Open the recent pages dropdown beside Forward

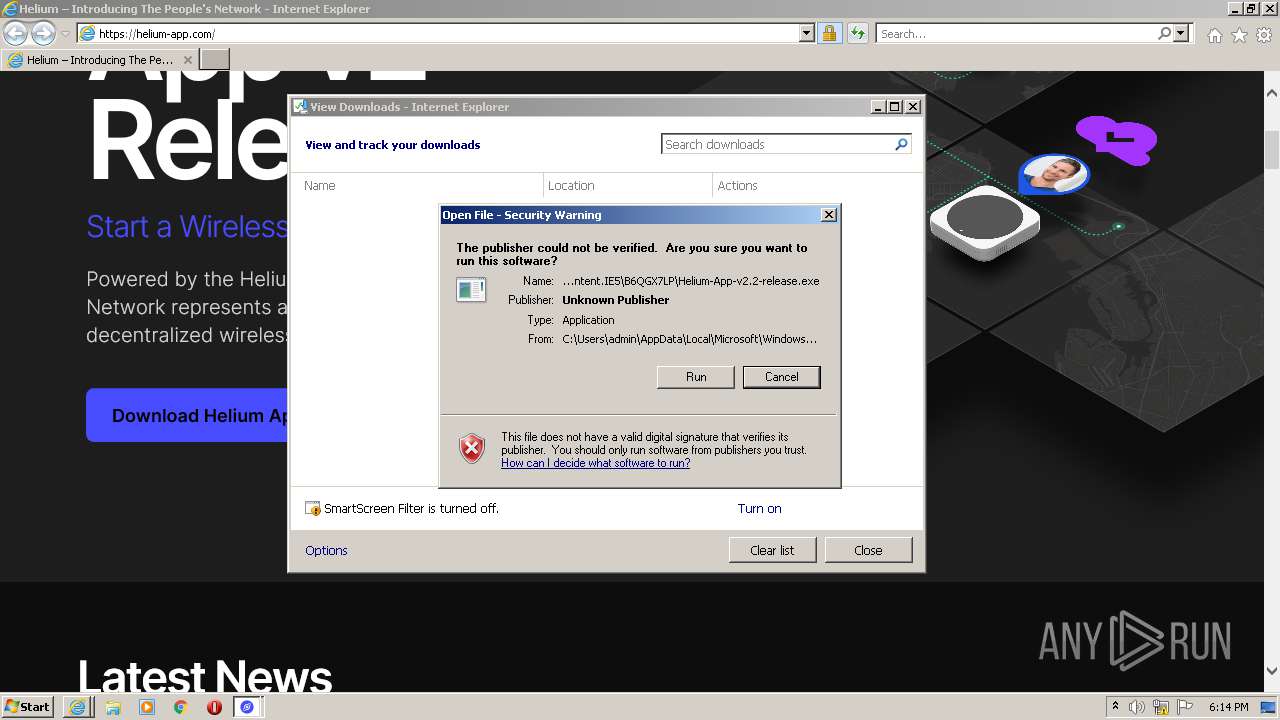(65, 34)
